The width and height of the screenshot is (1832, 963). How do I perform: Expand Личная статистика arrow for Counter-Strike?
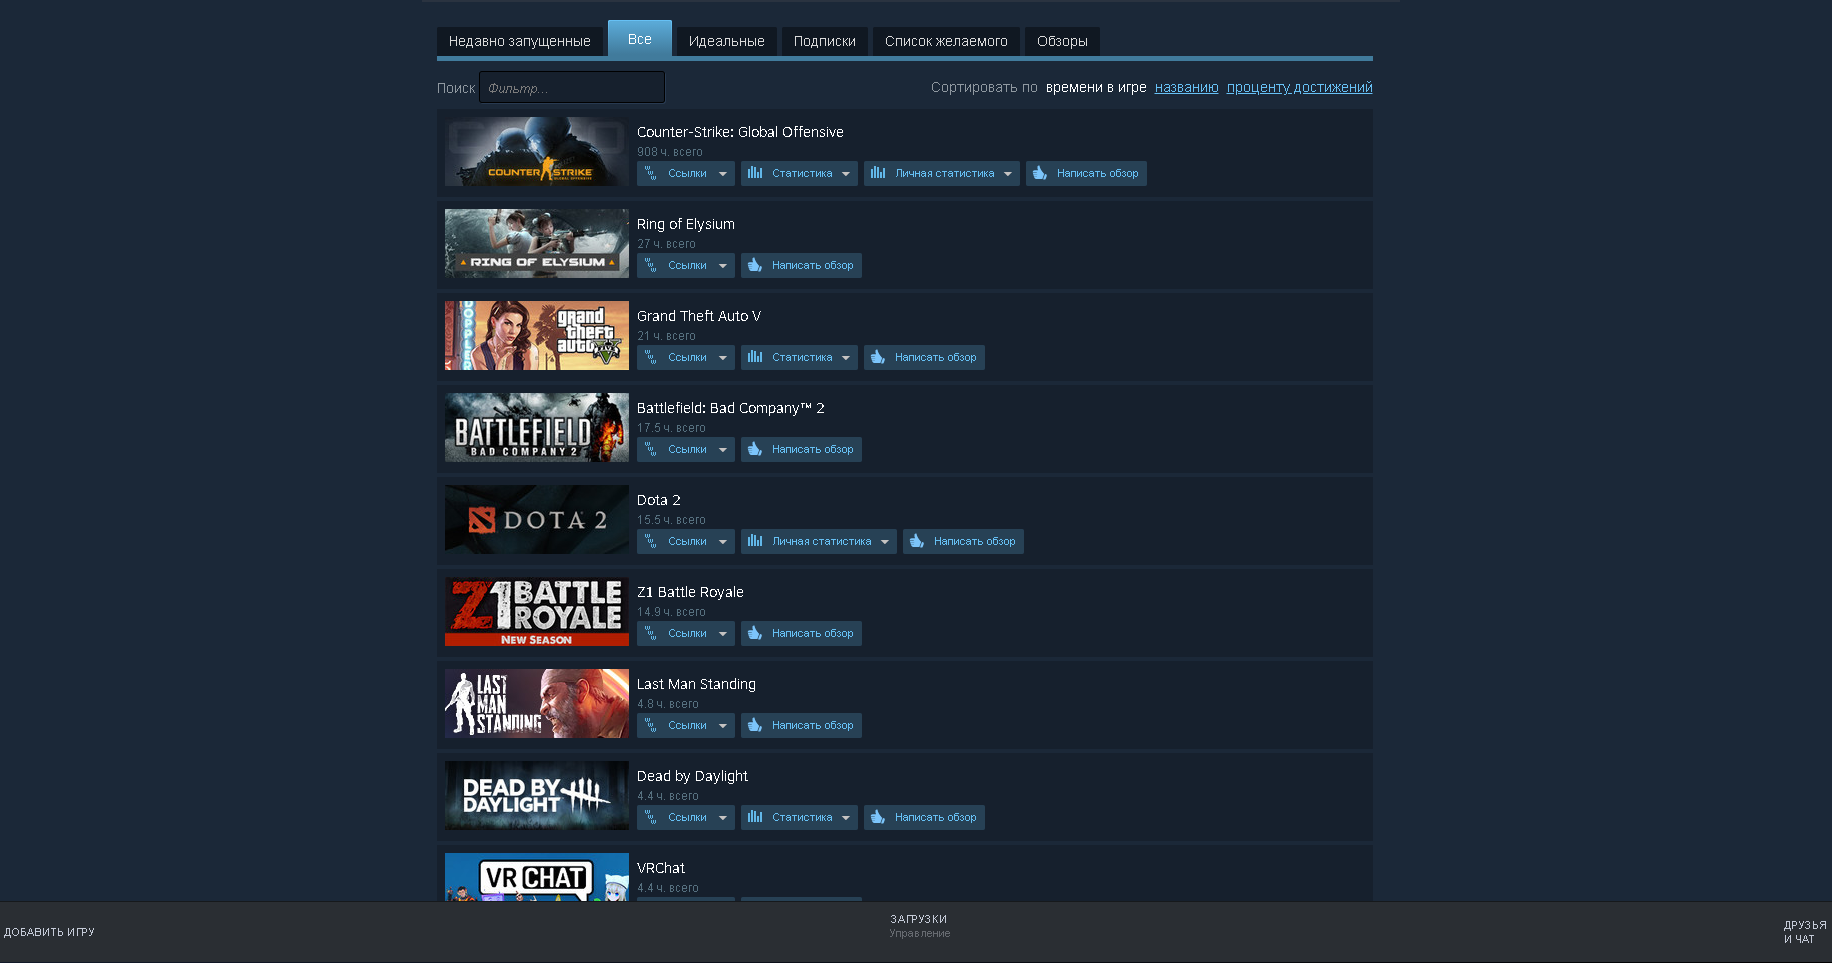coord(1008,174)
